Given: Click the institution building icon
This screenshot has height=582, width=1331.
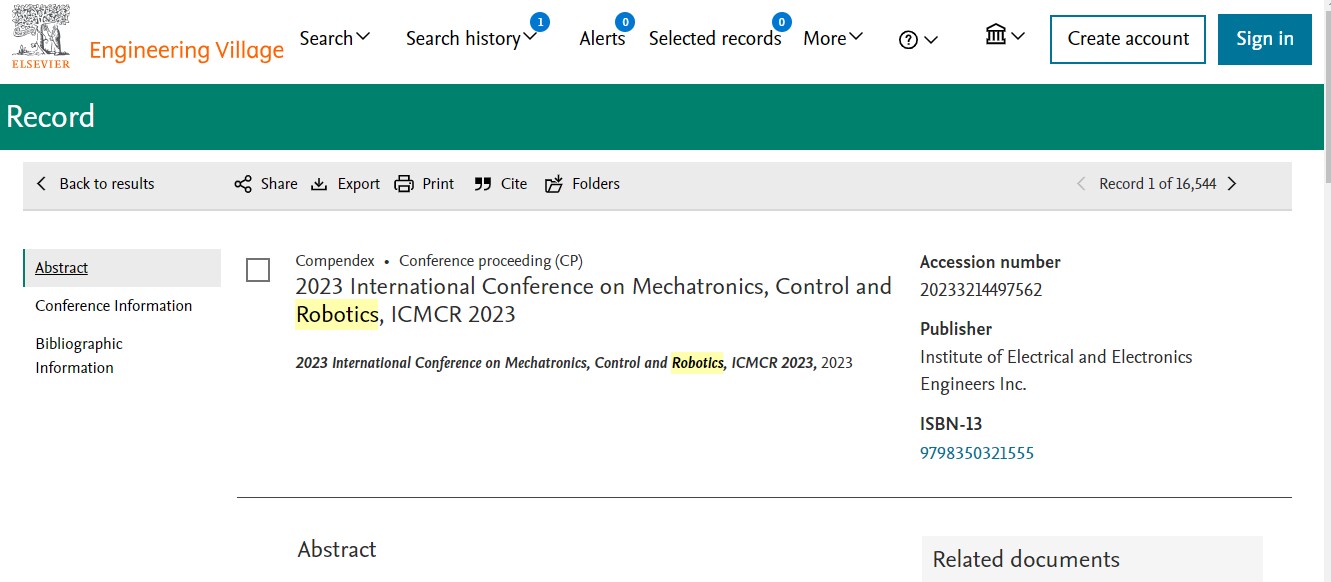Looking at the screenshot, I should coord(996,36).
